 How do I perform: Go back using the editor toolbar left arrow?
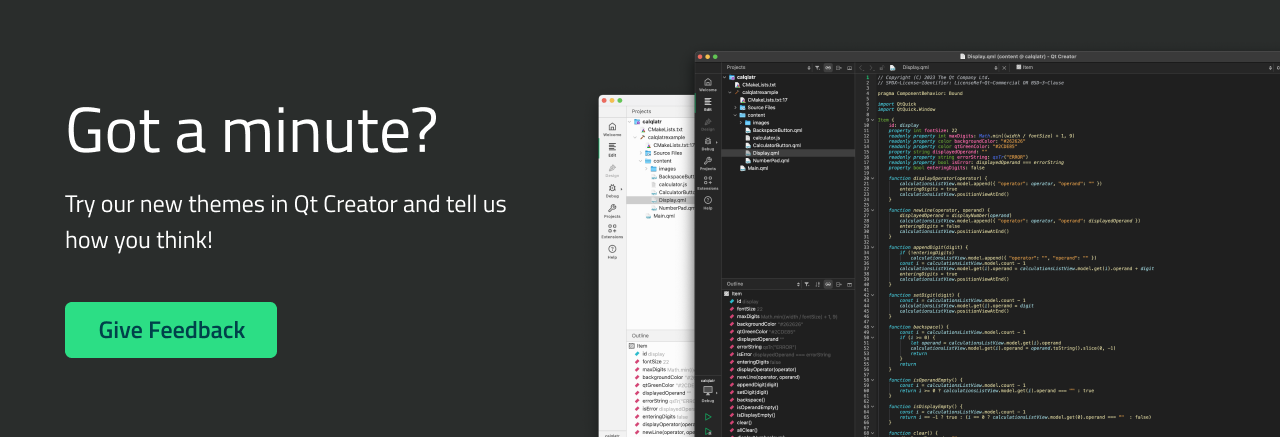[x=861, y=67]
